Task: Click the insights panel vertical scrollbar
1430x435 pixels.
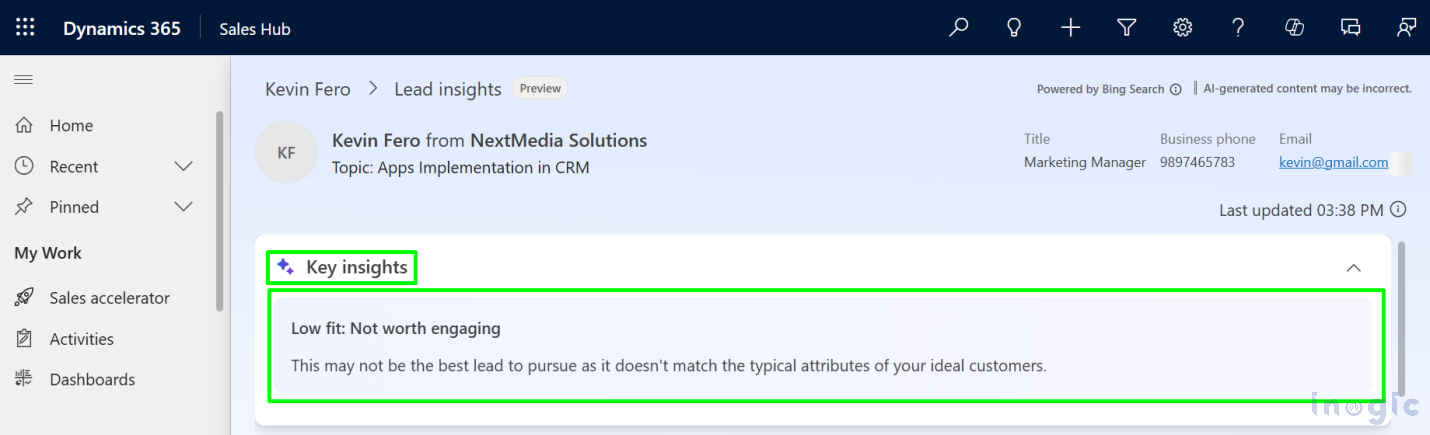Action: (x=1403, y=317)
